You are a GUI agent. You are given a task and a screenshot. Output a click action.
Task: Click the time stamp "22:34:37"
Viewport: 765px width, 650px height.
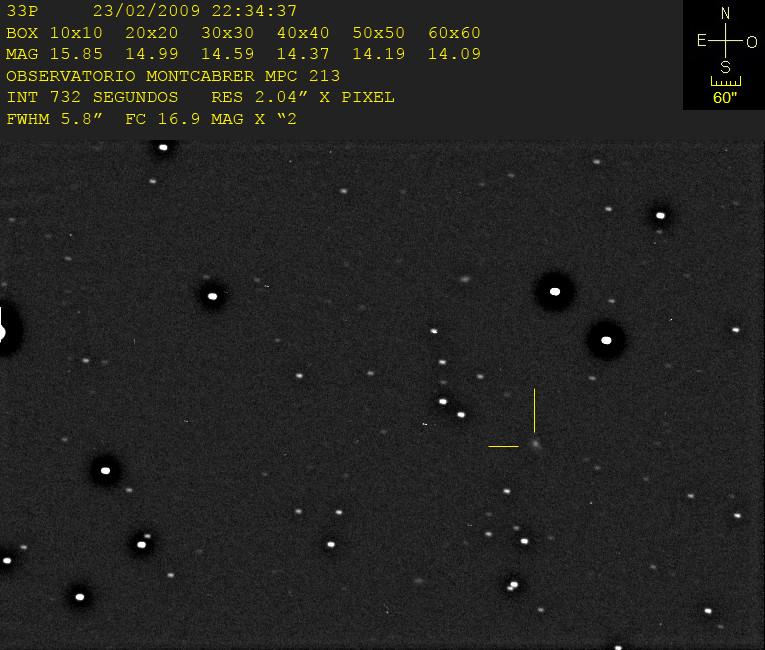click(x=254, y=11)
